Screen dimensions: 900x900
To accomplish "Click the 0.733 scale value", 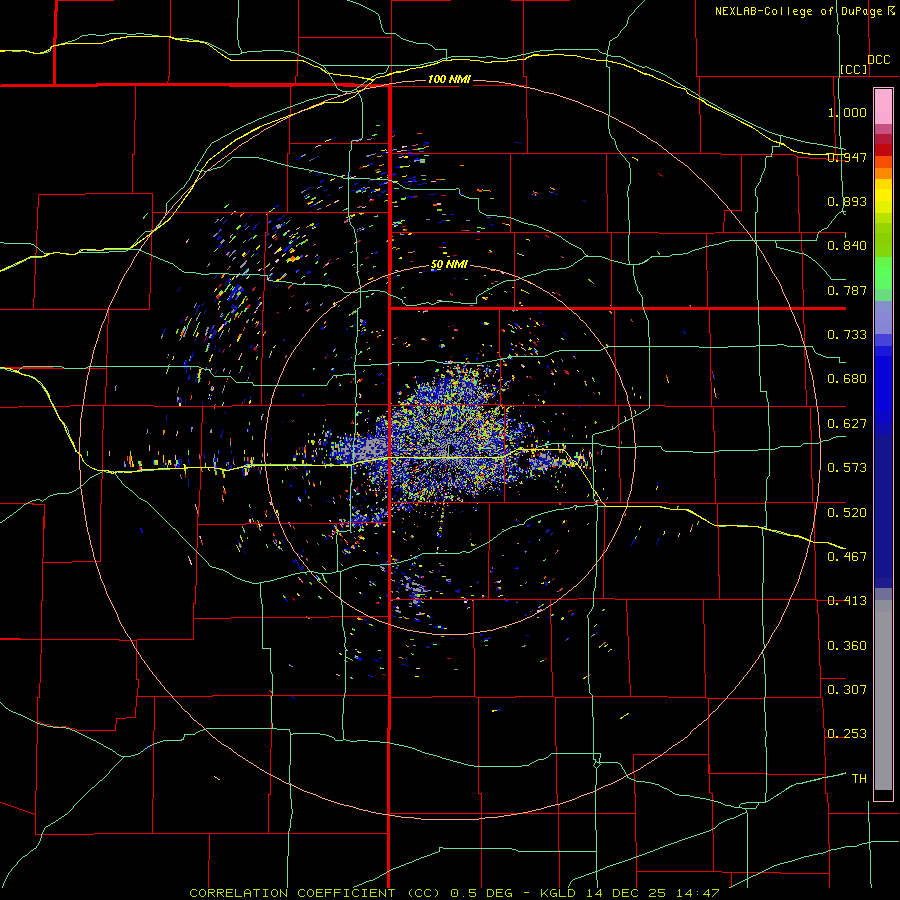I will (847, 335).
